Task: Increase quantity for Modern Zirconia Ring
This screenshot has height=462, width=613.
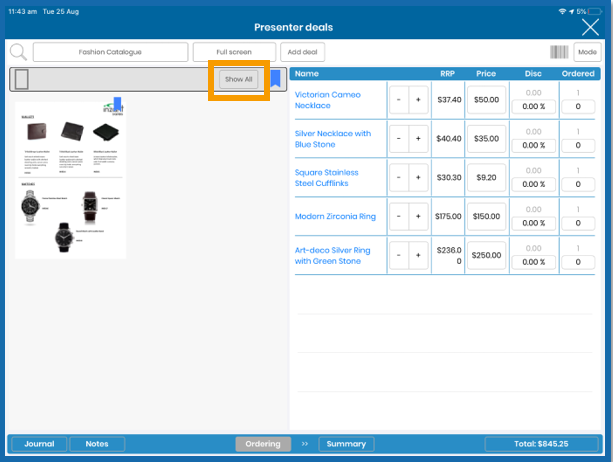Action: 418,216
